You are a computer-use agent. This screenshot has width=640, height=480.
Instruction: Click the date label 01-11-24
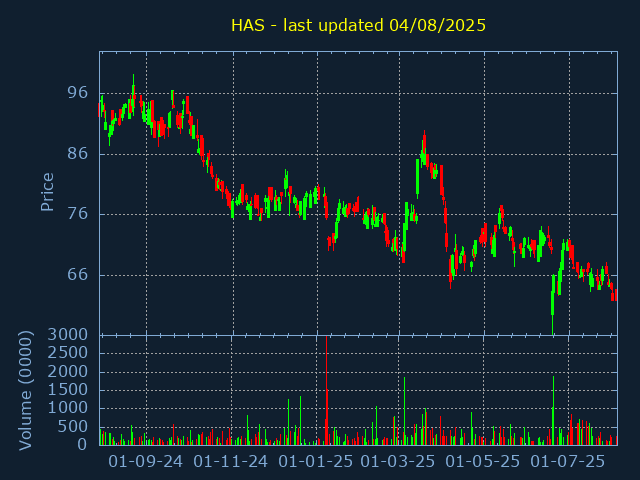(231, 462)
